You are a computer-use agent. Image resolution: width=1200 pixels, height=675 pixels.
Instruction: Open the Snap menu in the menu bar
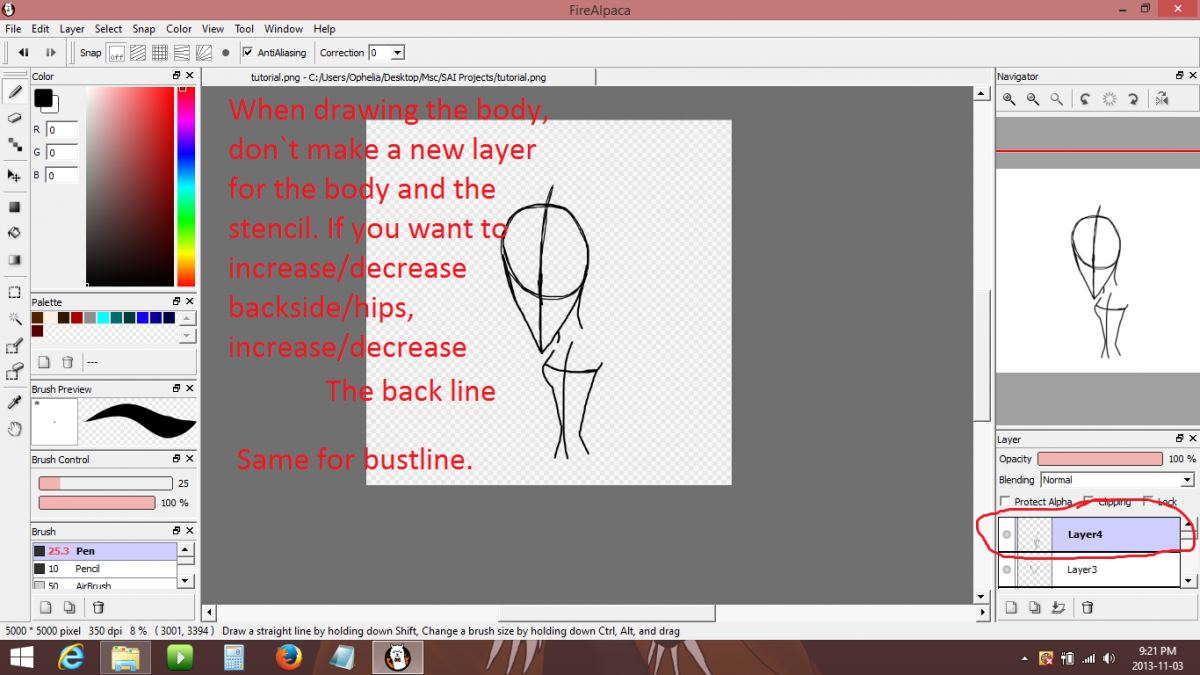[144, 29]
